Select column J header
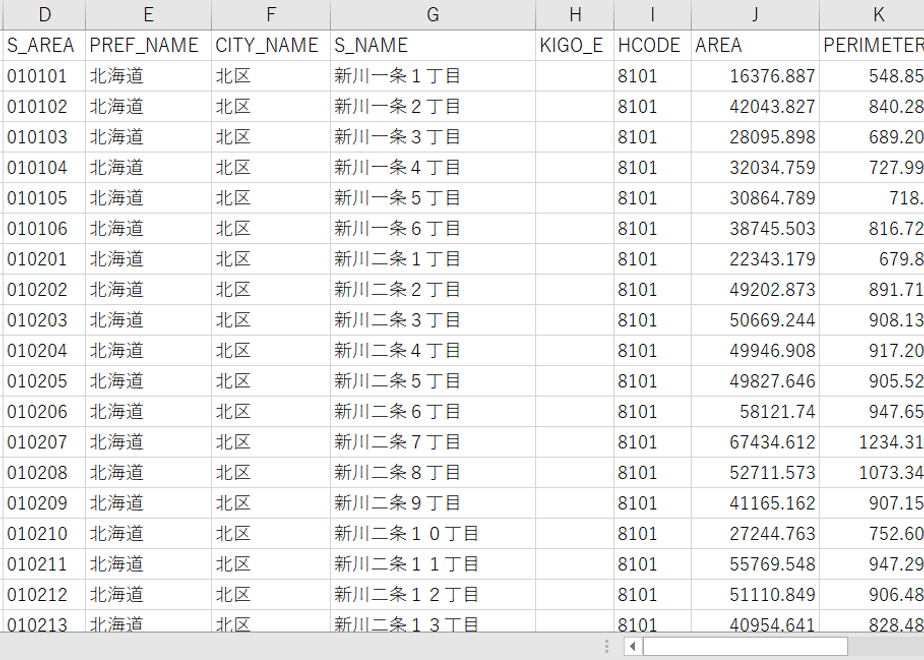Screen dimensions: 924x660 tap(755, 15)
